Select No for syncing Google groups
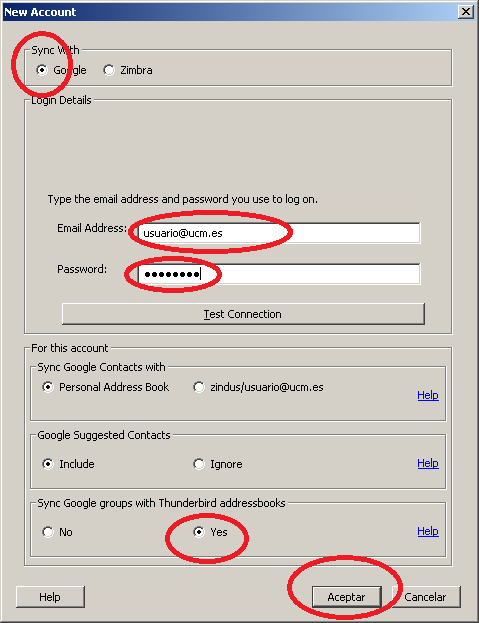 (48, 532)
